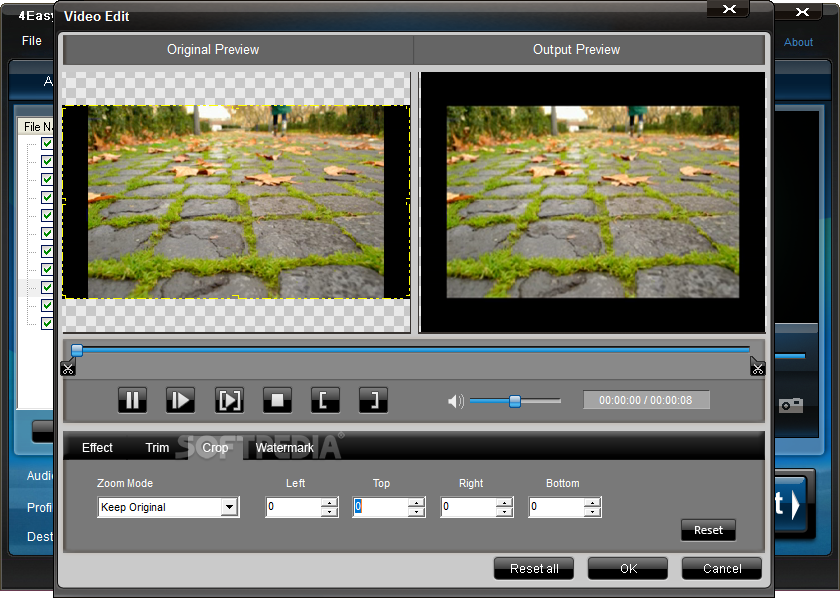
Task: Confirm edits with the OK button
Action: (628, 568)
